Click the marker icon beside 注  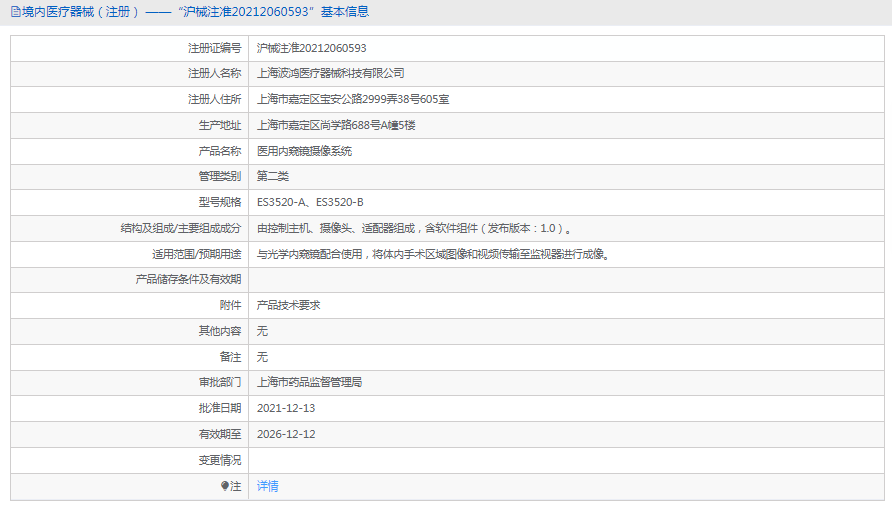[225, 486]
